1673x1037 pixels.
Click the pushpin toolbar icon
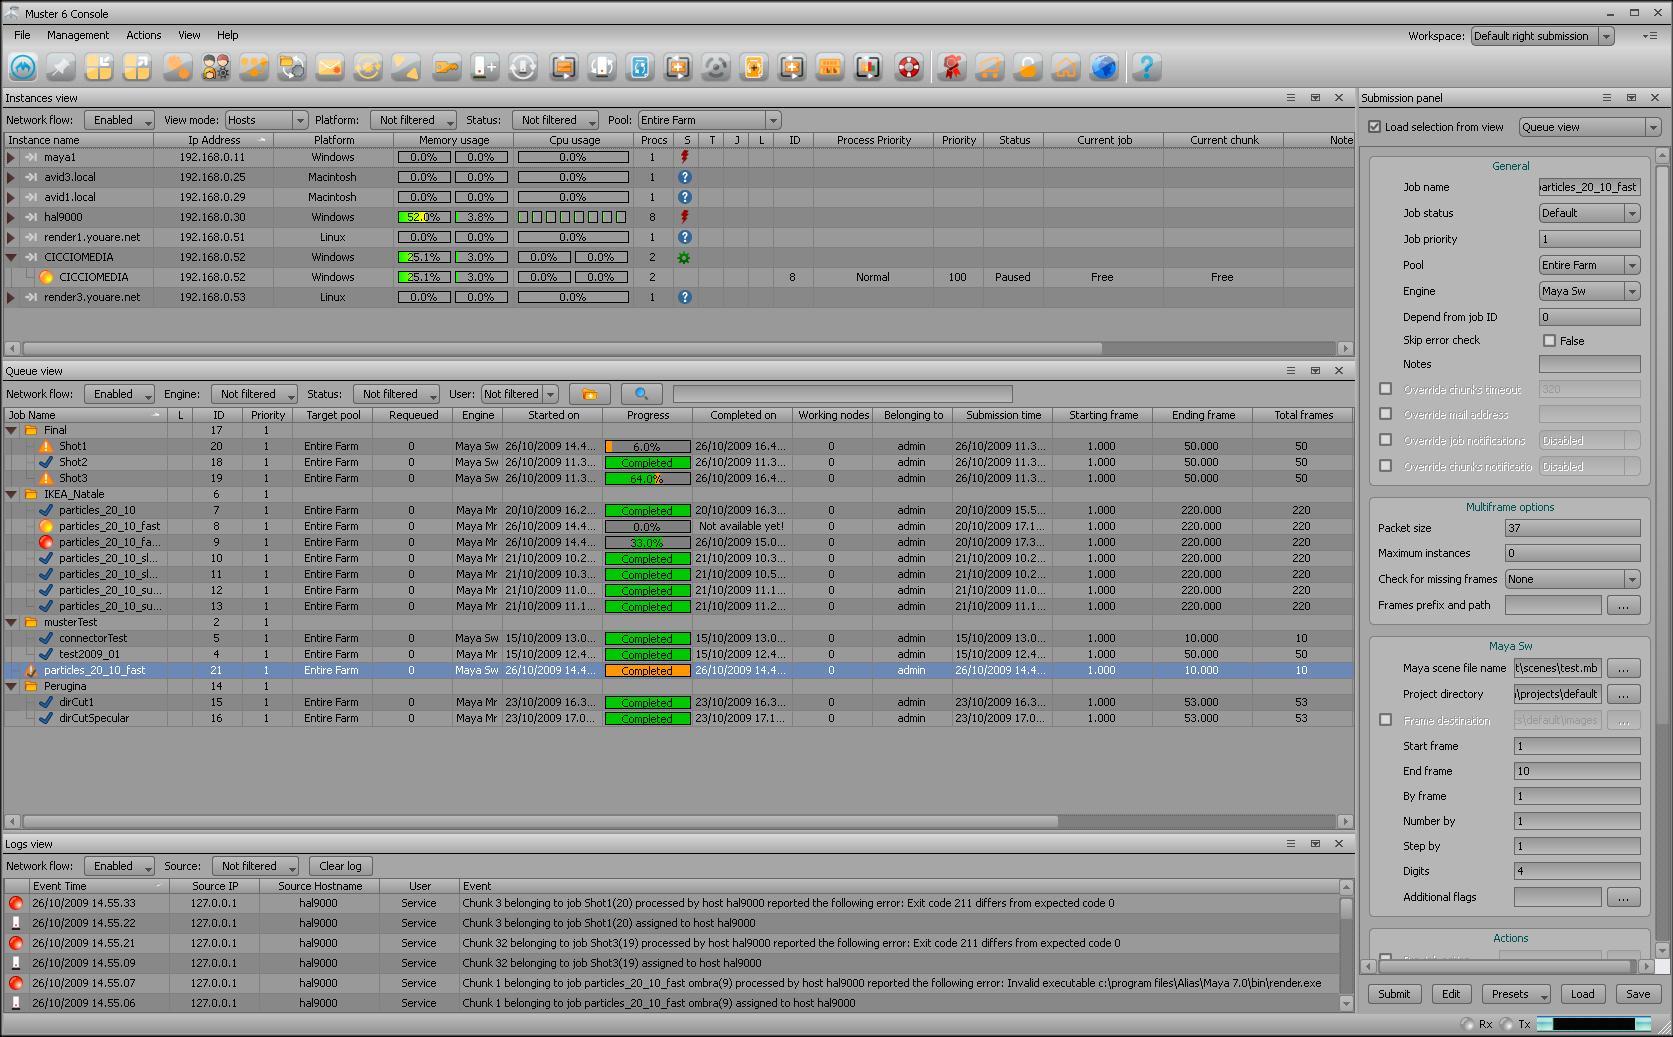click(61, 67)
